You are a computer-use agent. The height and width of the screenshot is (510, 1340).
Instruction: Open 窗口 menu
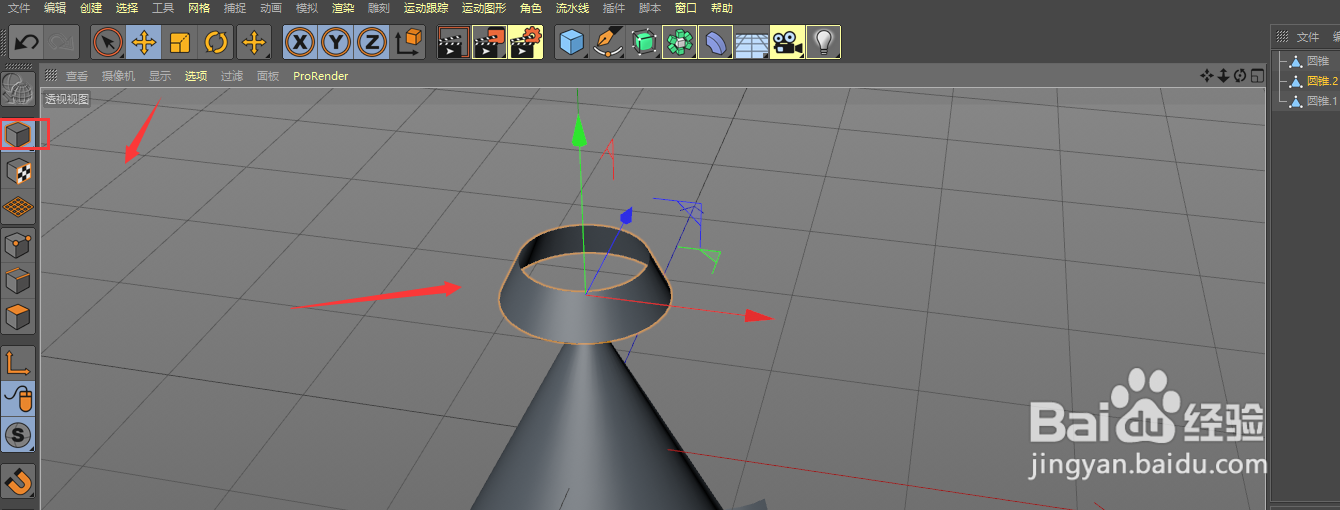click(x=686, y=8)
